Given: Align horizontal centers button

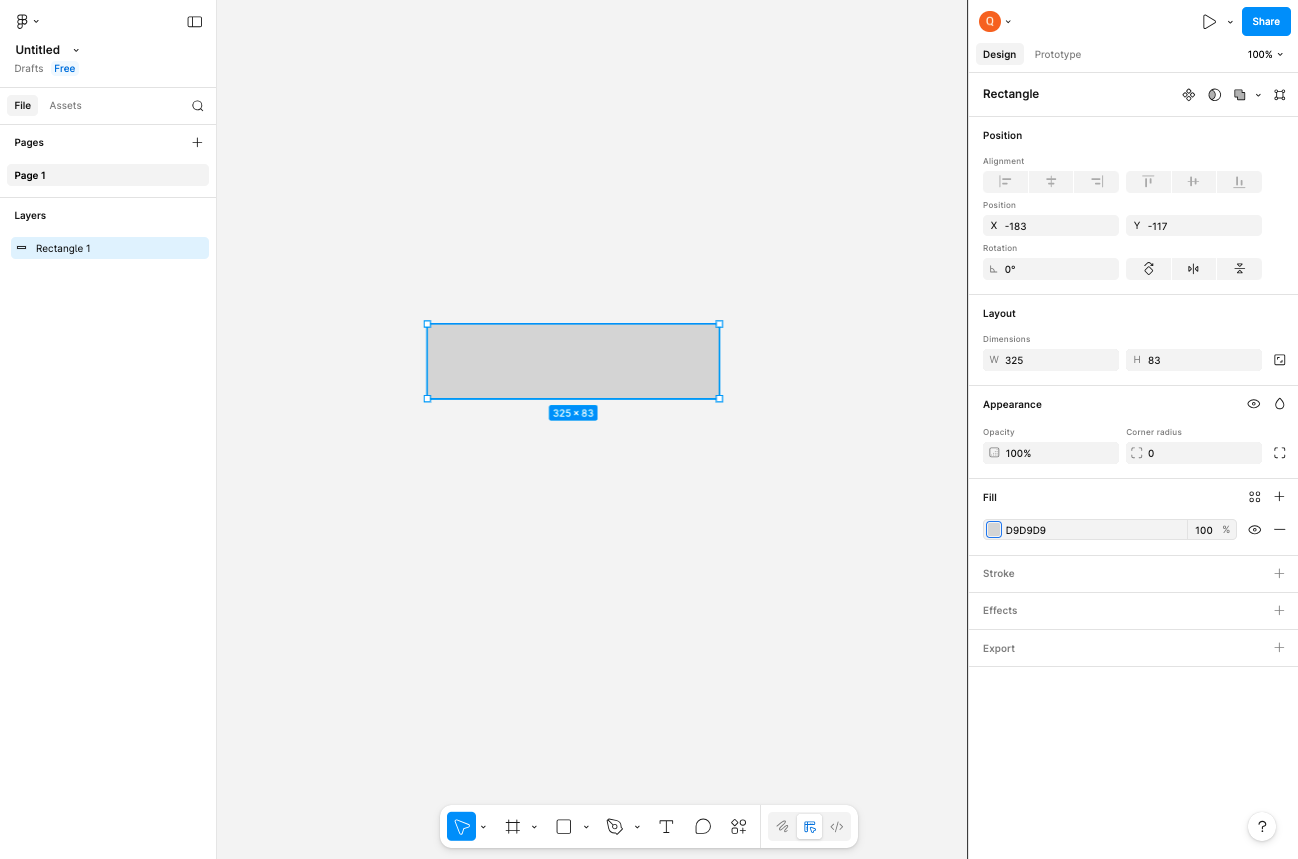Looking at the screenshot, I should [x=1051, y=182].
